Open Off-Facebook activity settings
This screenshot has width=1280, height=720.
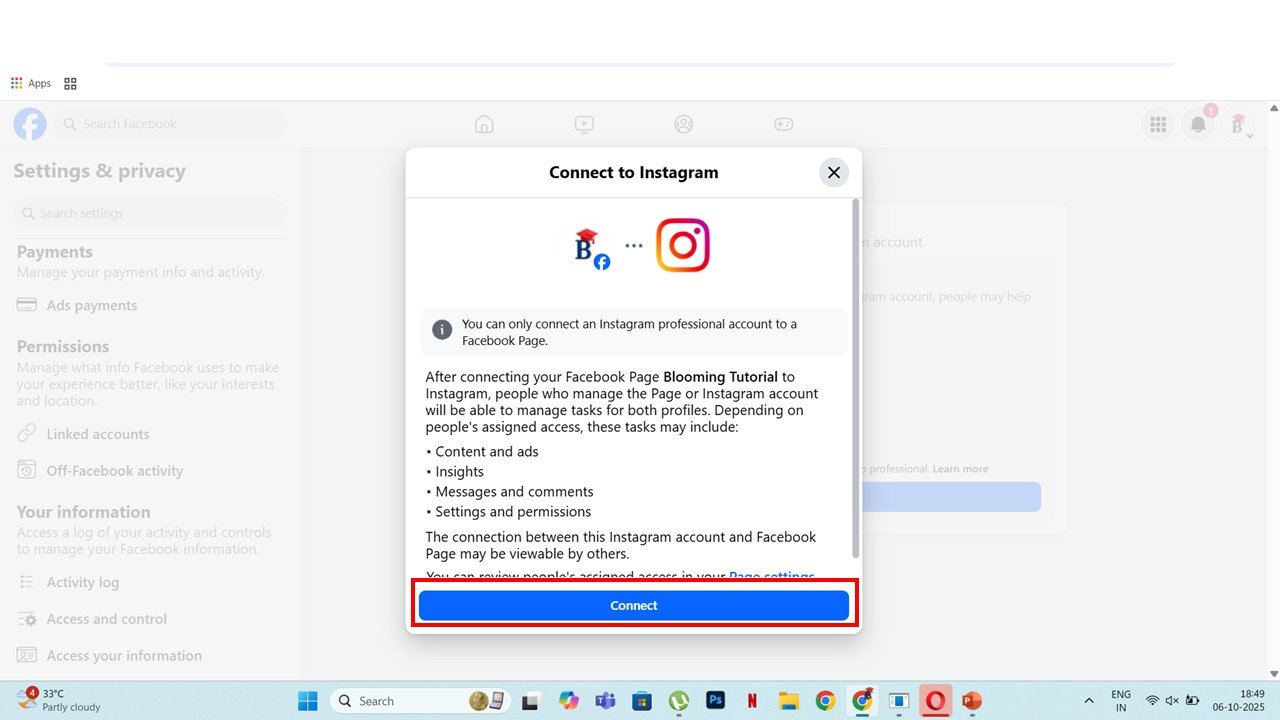[x=114, y=470]
